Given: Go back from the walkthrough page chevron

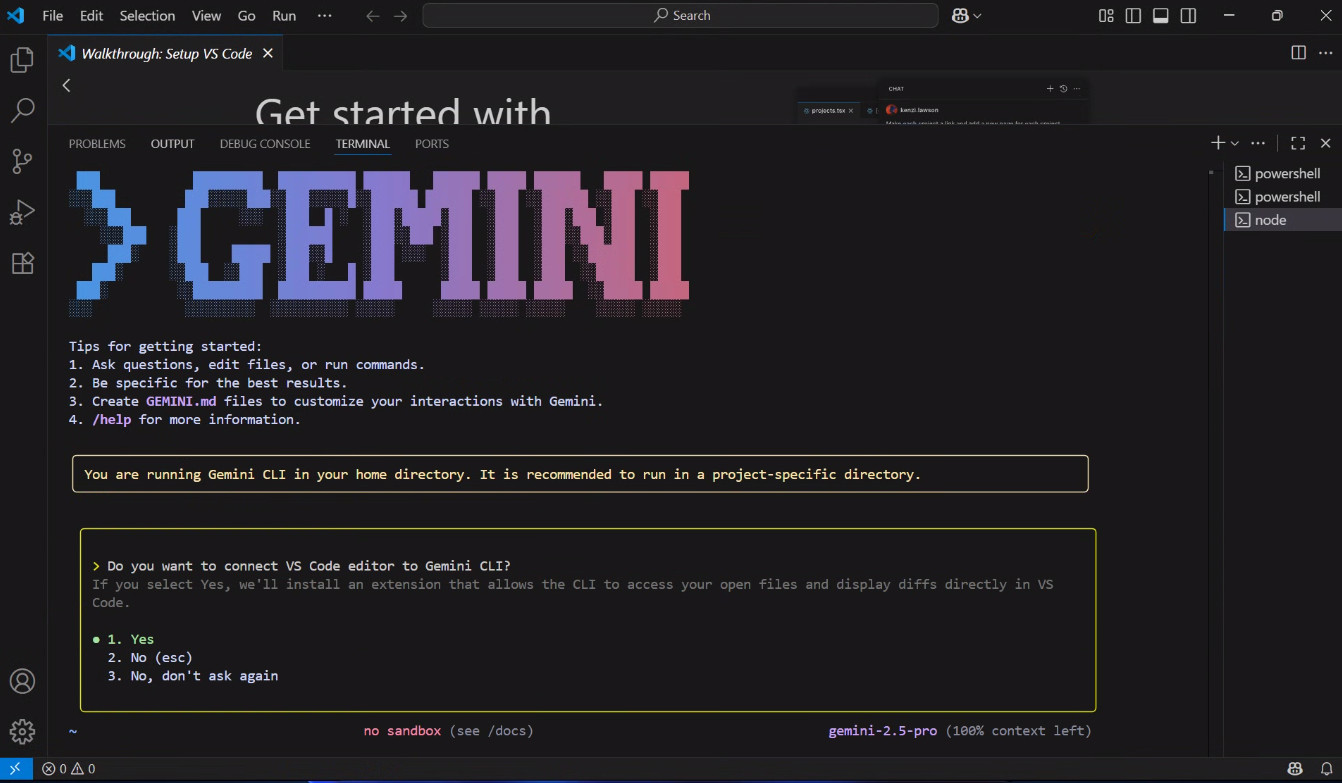Looking at the screenshot, I should pyautogui.click(x=66, y=86).
